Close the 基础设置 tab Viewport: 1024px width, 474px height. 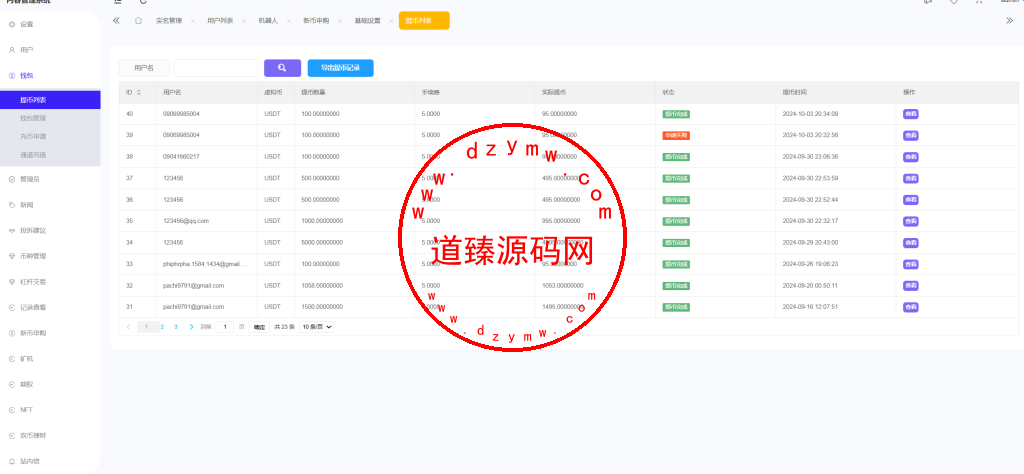click(x=391, y=22)
